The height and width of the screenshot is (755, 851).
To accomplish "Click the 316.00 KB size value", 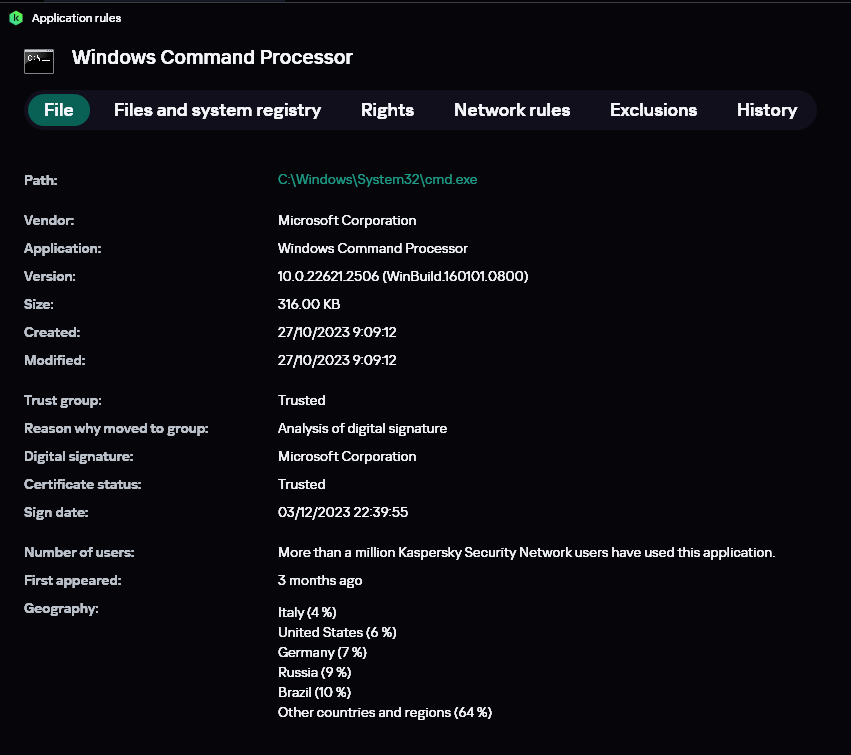I will tap(311, 304).
